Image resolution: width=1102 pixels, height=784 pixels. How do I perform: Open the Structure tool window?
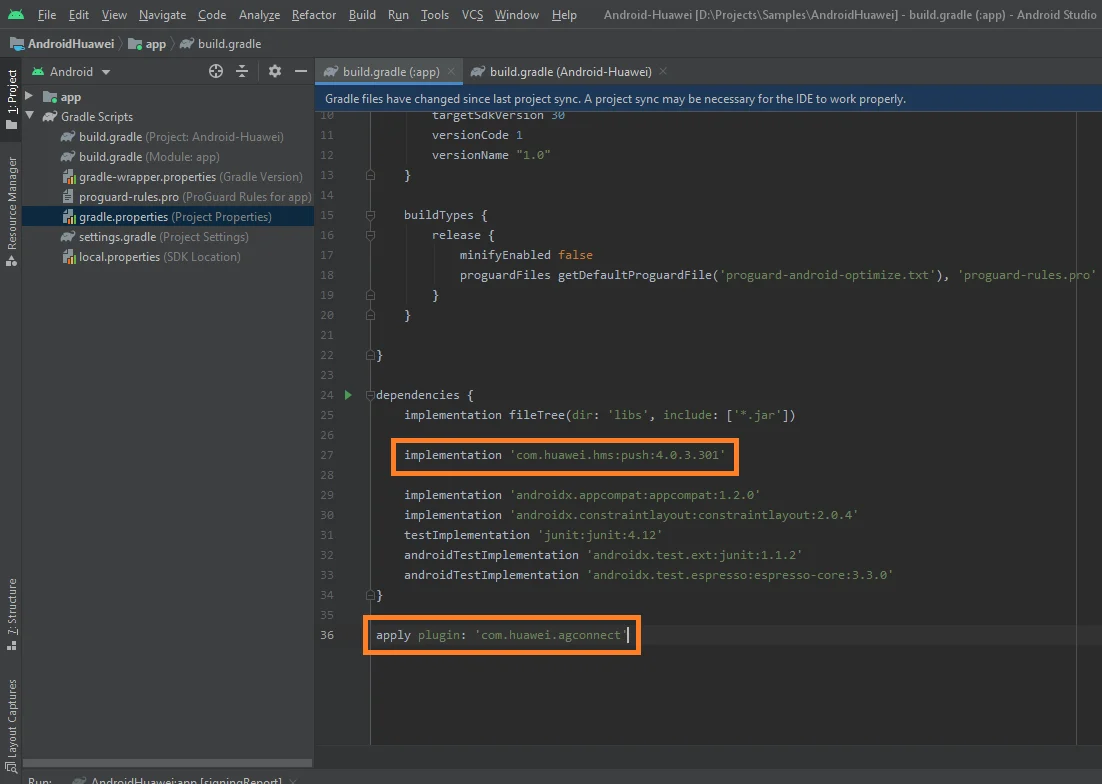12,608
